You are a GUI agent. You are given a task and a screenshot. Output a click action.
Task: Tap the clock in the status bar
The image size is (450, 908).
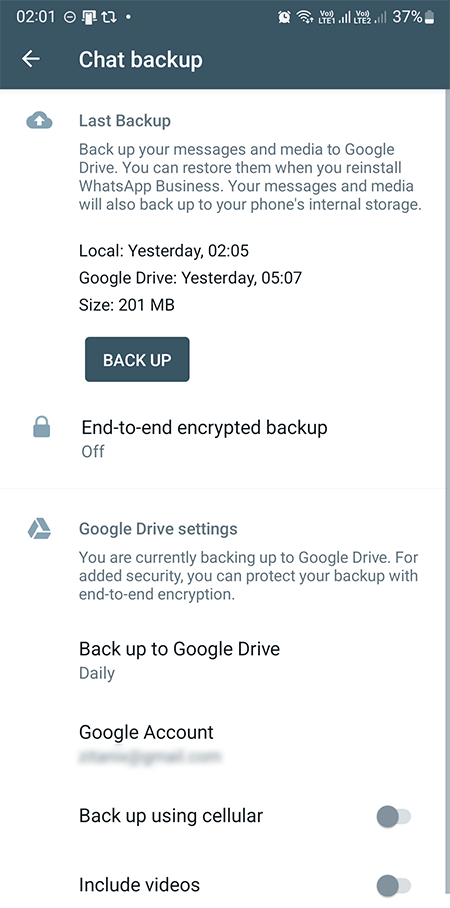[35, 17]
